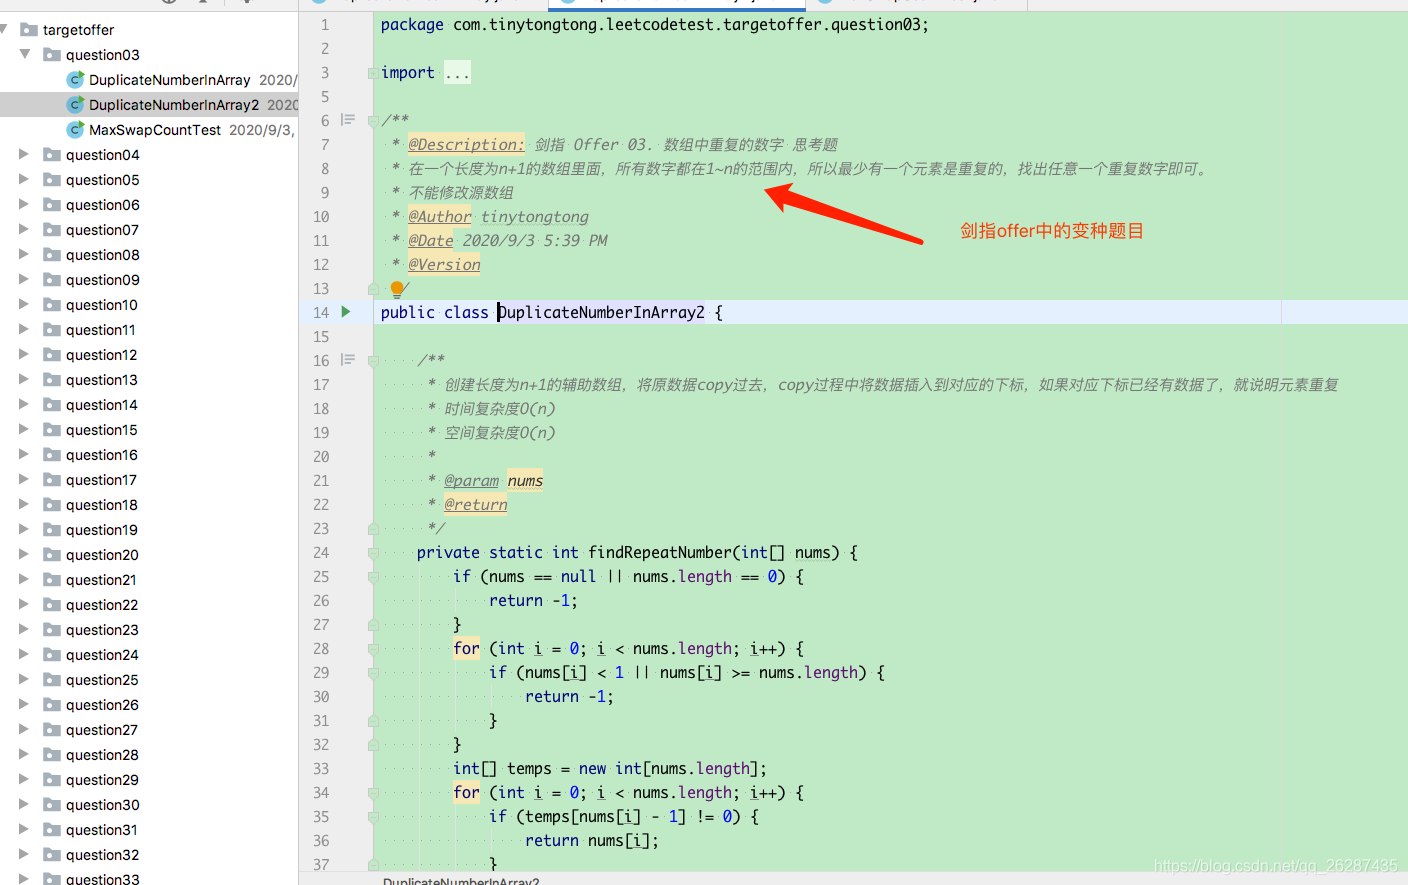Click the @Date tag in the Javadoc
This screenshot has height=885, width=1408.
(x=431, y=241)
